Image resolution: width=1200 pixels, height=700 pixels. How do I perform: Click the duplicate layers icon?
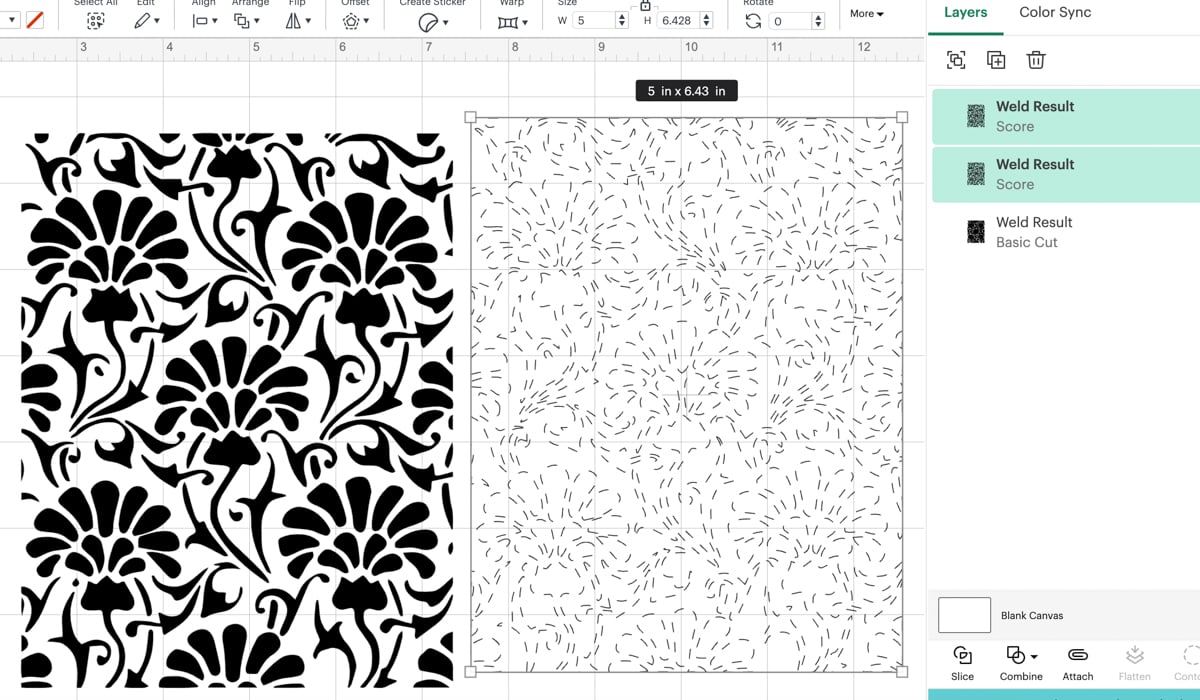996,60
